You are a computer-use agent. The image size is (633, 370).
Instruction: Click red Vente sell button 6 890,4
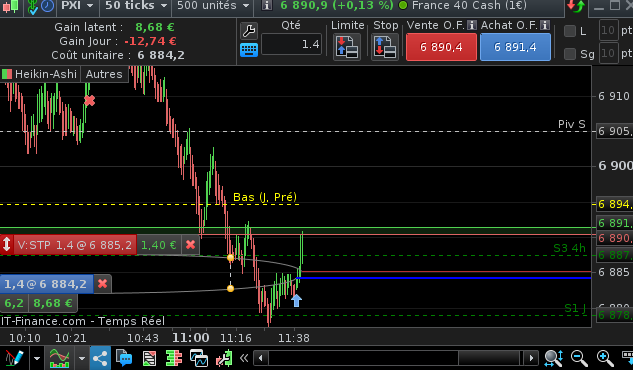click(x=441, y=47)
